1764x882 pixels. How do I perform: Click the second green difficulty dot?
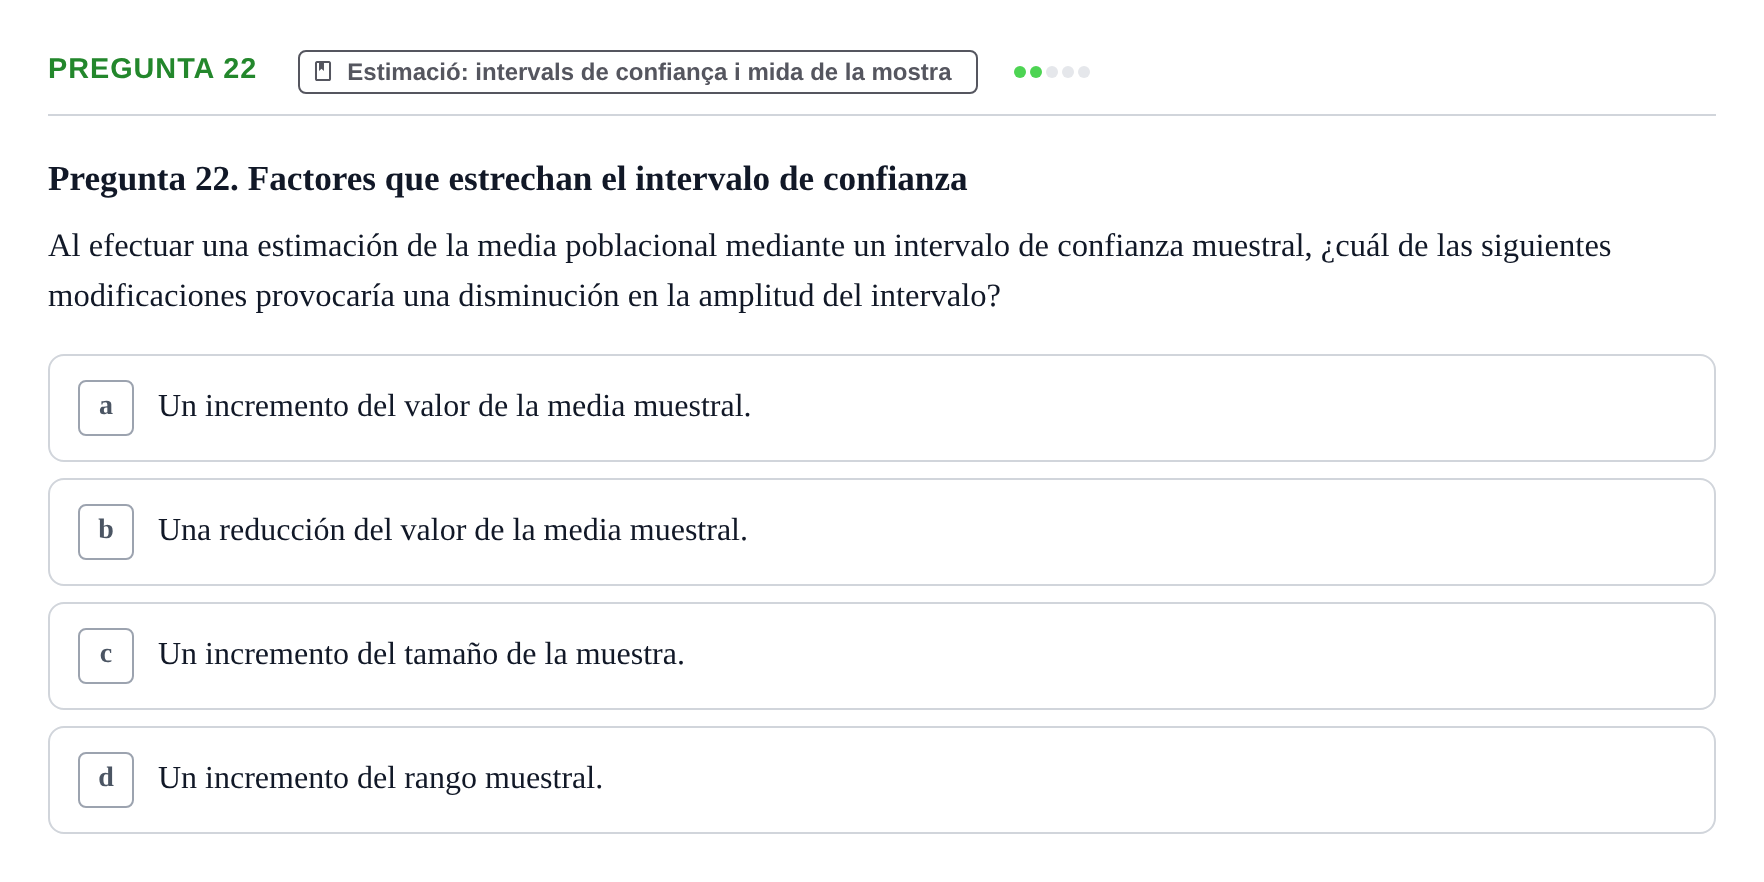(x=1036, y=72)
